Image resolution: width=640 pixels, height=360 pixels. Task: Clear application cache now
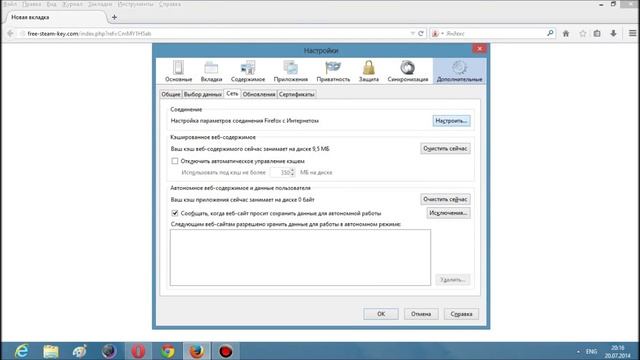click(x=445, y=199)
